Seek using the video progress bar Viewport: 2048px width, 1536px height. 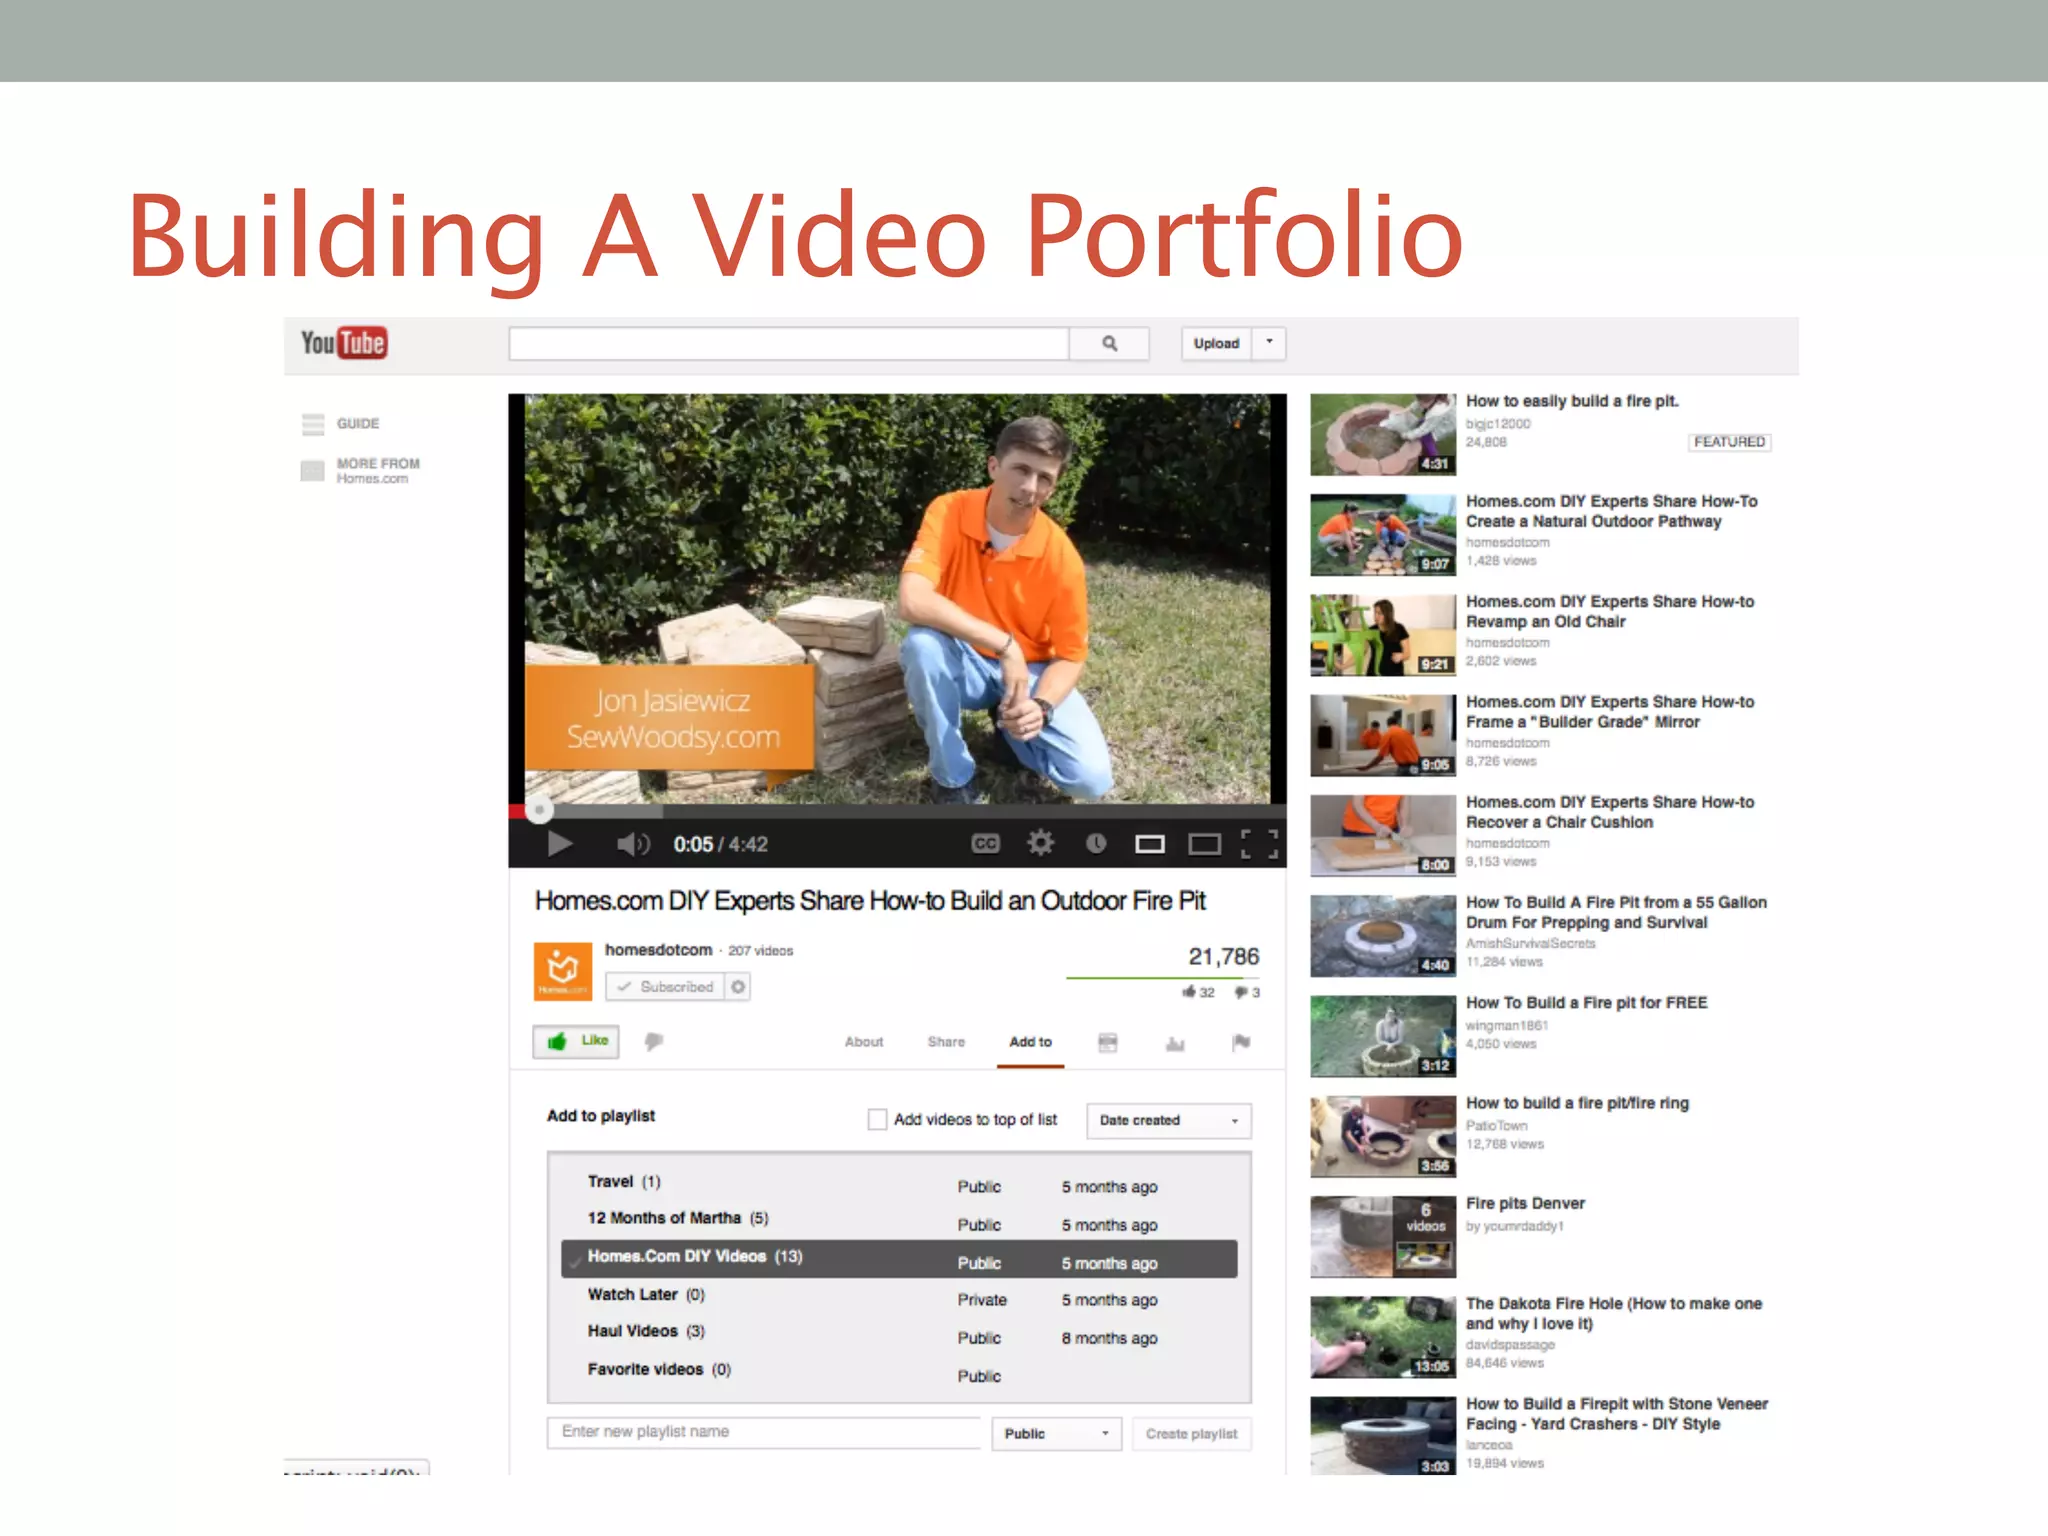tap(897, 810)
